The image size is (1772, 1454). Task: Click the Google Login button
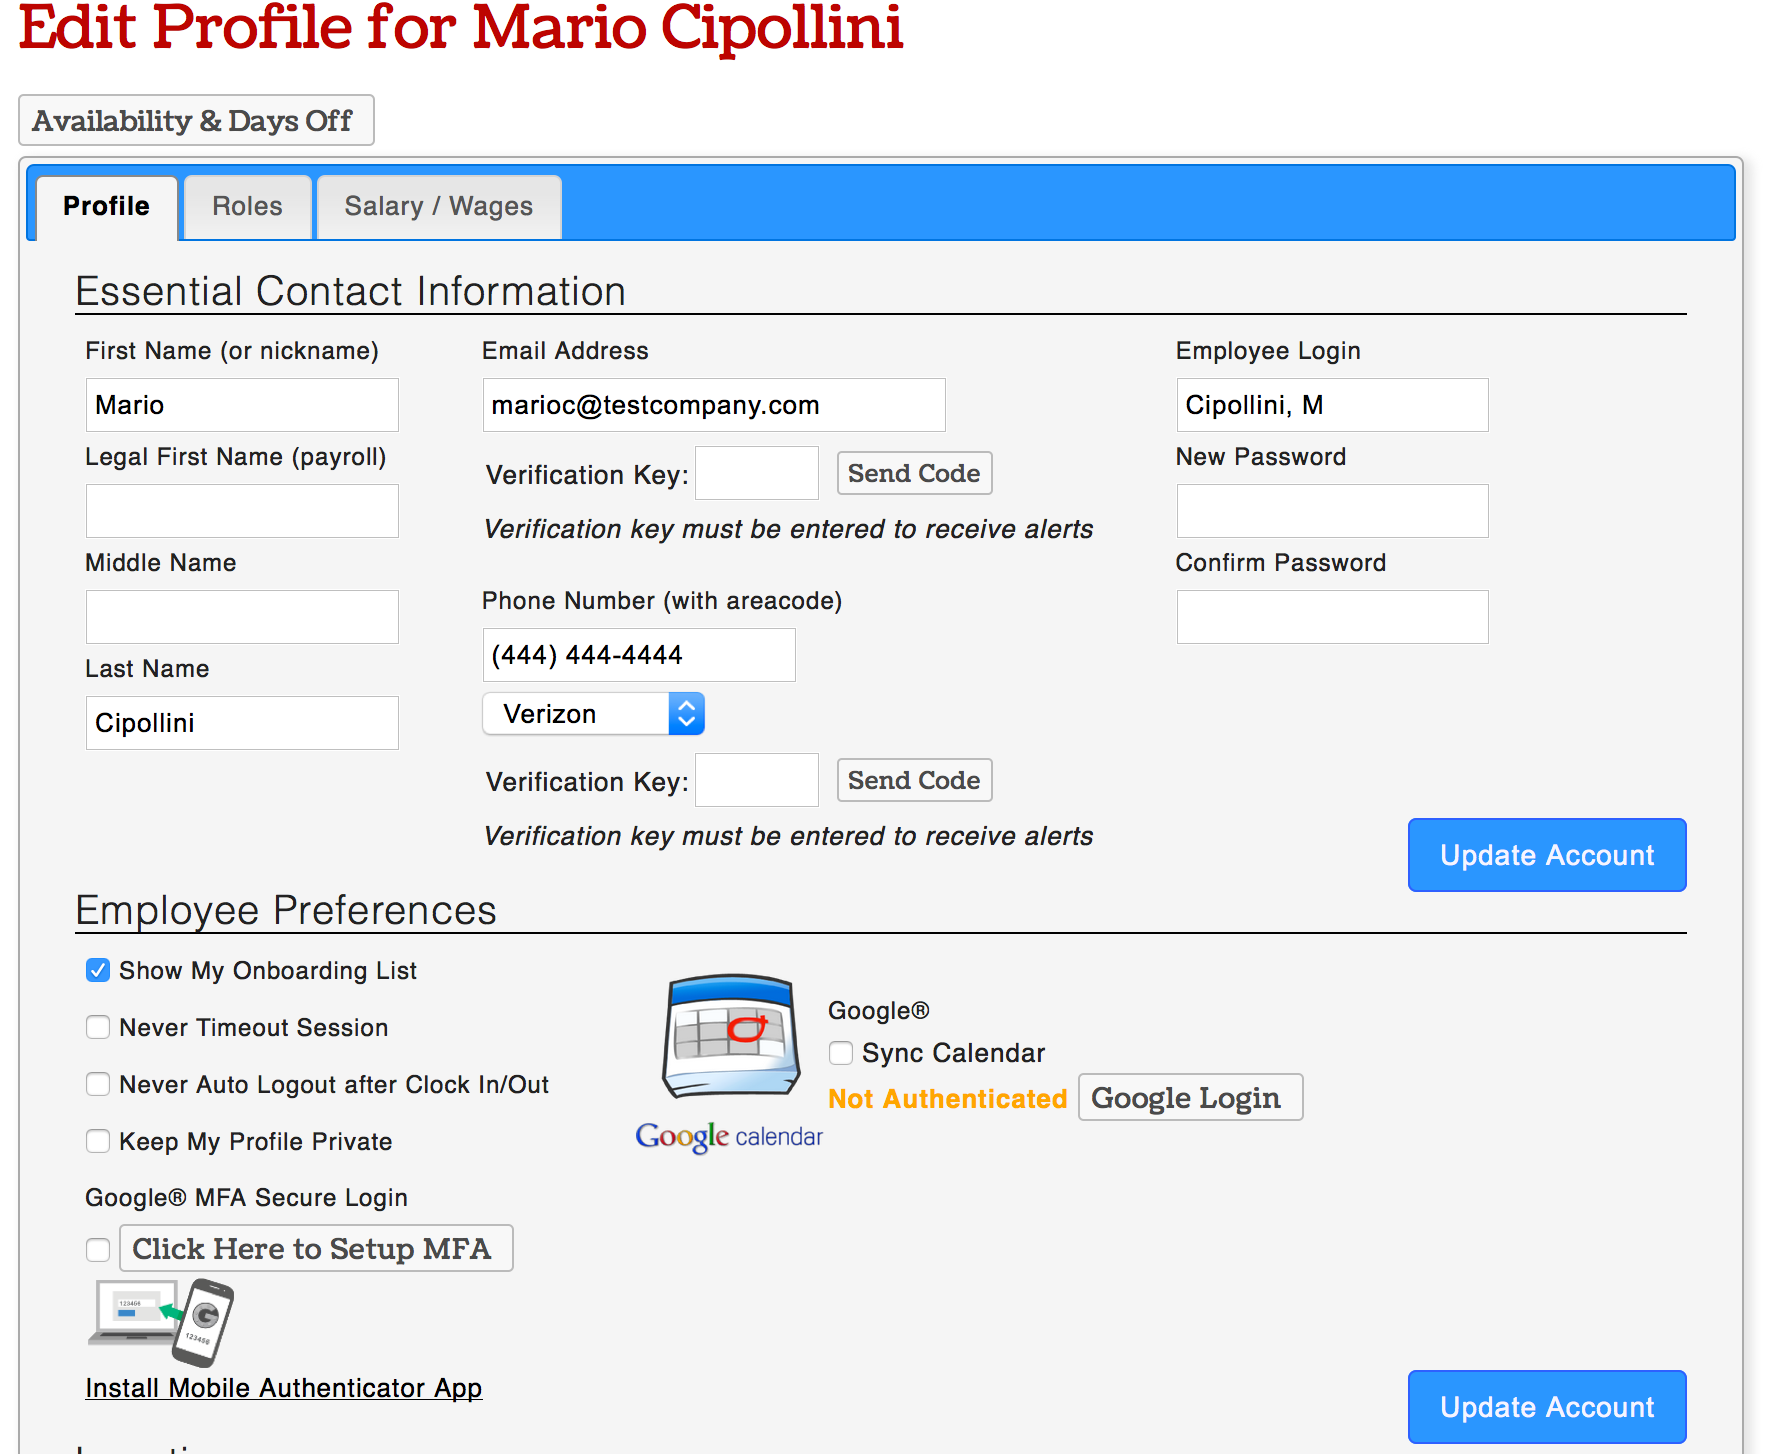pos(1189,1098)
